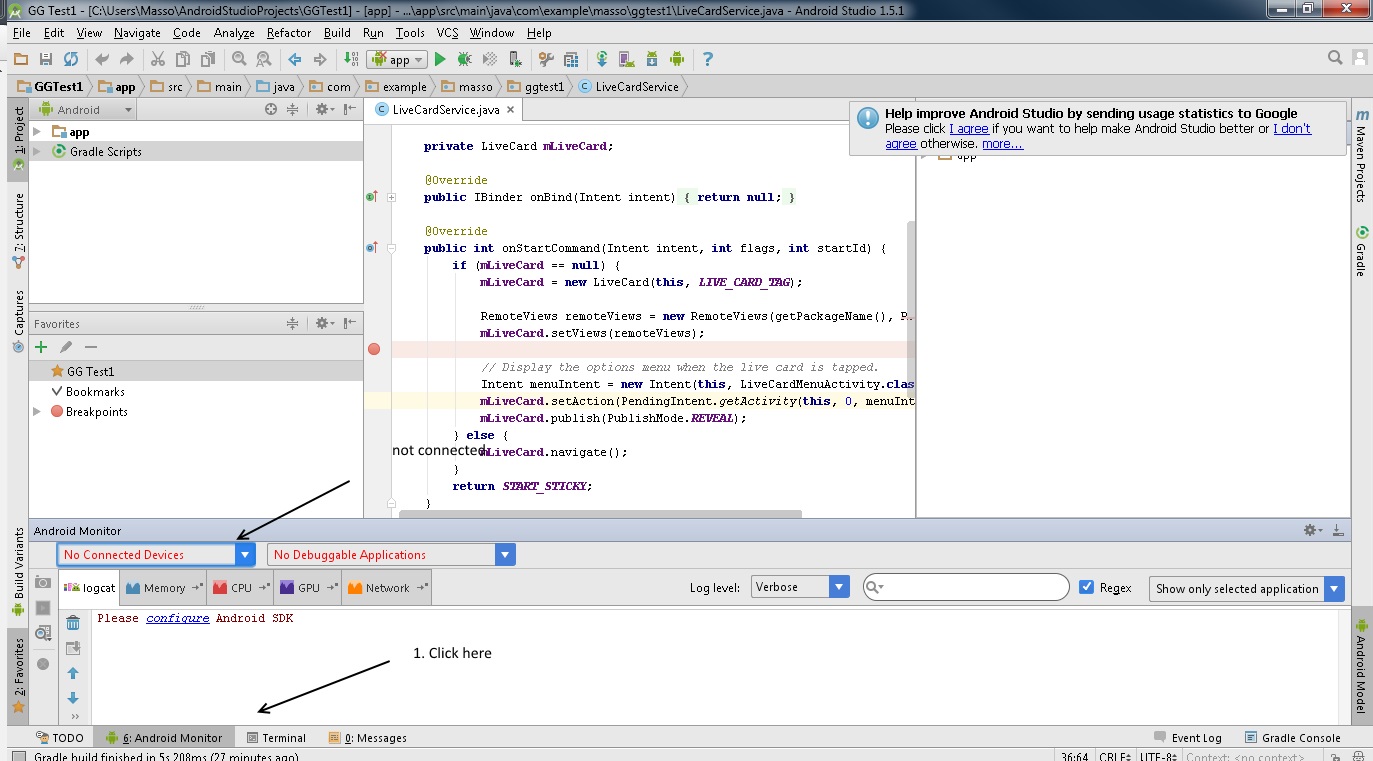1373x761 pixels.
Task: Switch to the Network monitor tab
Action: pos(387,588)
